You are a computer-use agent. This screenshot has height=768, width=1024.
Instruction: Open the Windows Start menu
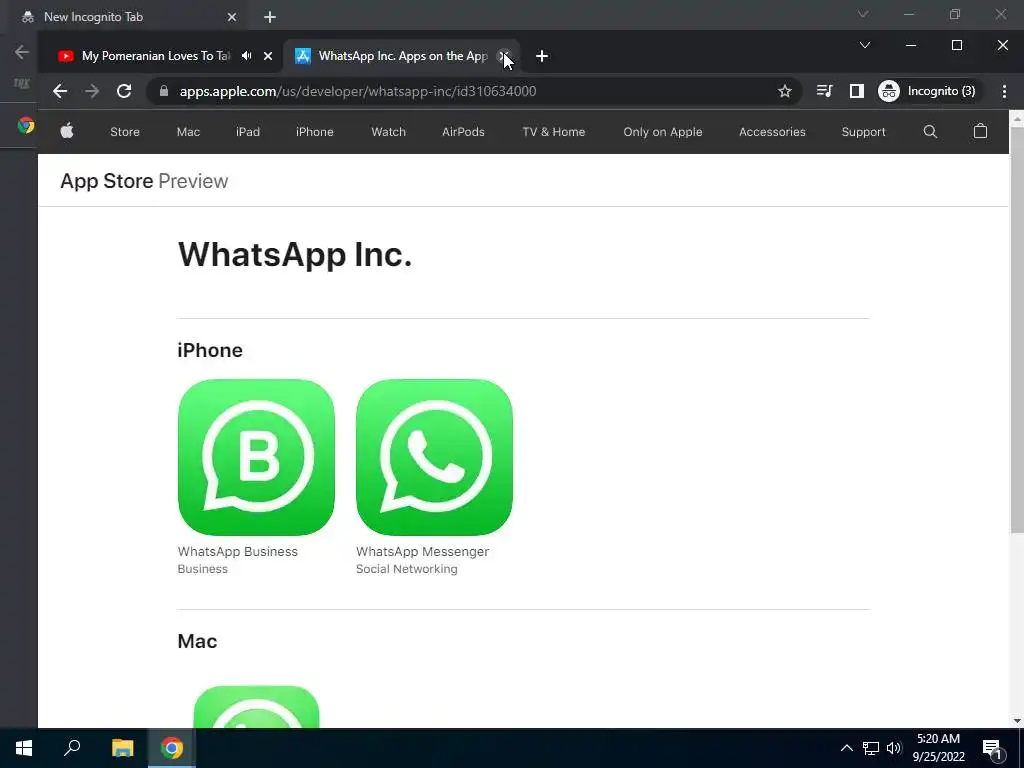[24, 748]
